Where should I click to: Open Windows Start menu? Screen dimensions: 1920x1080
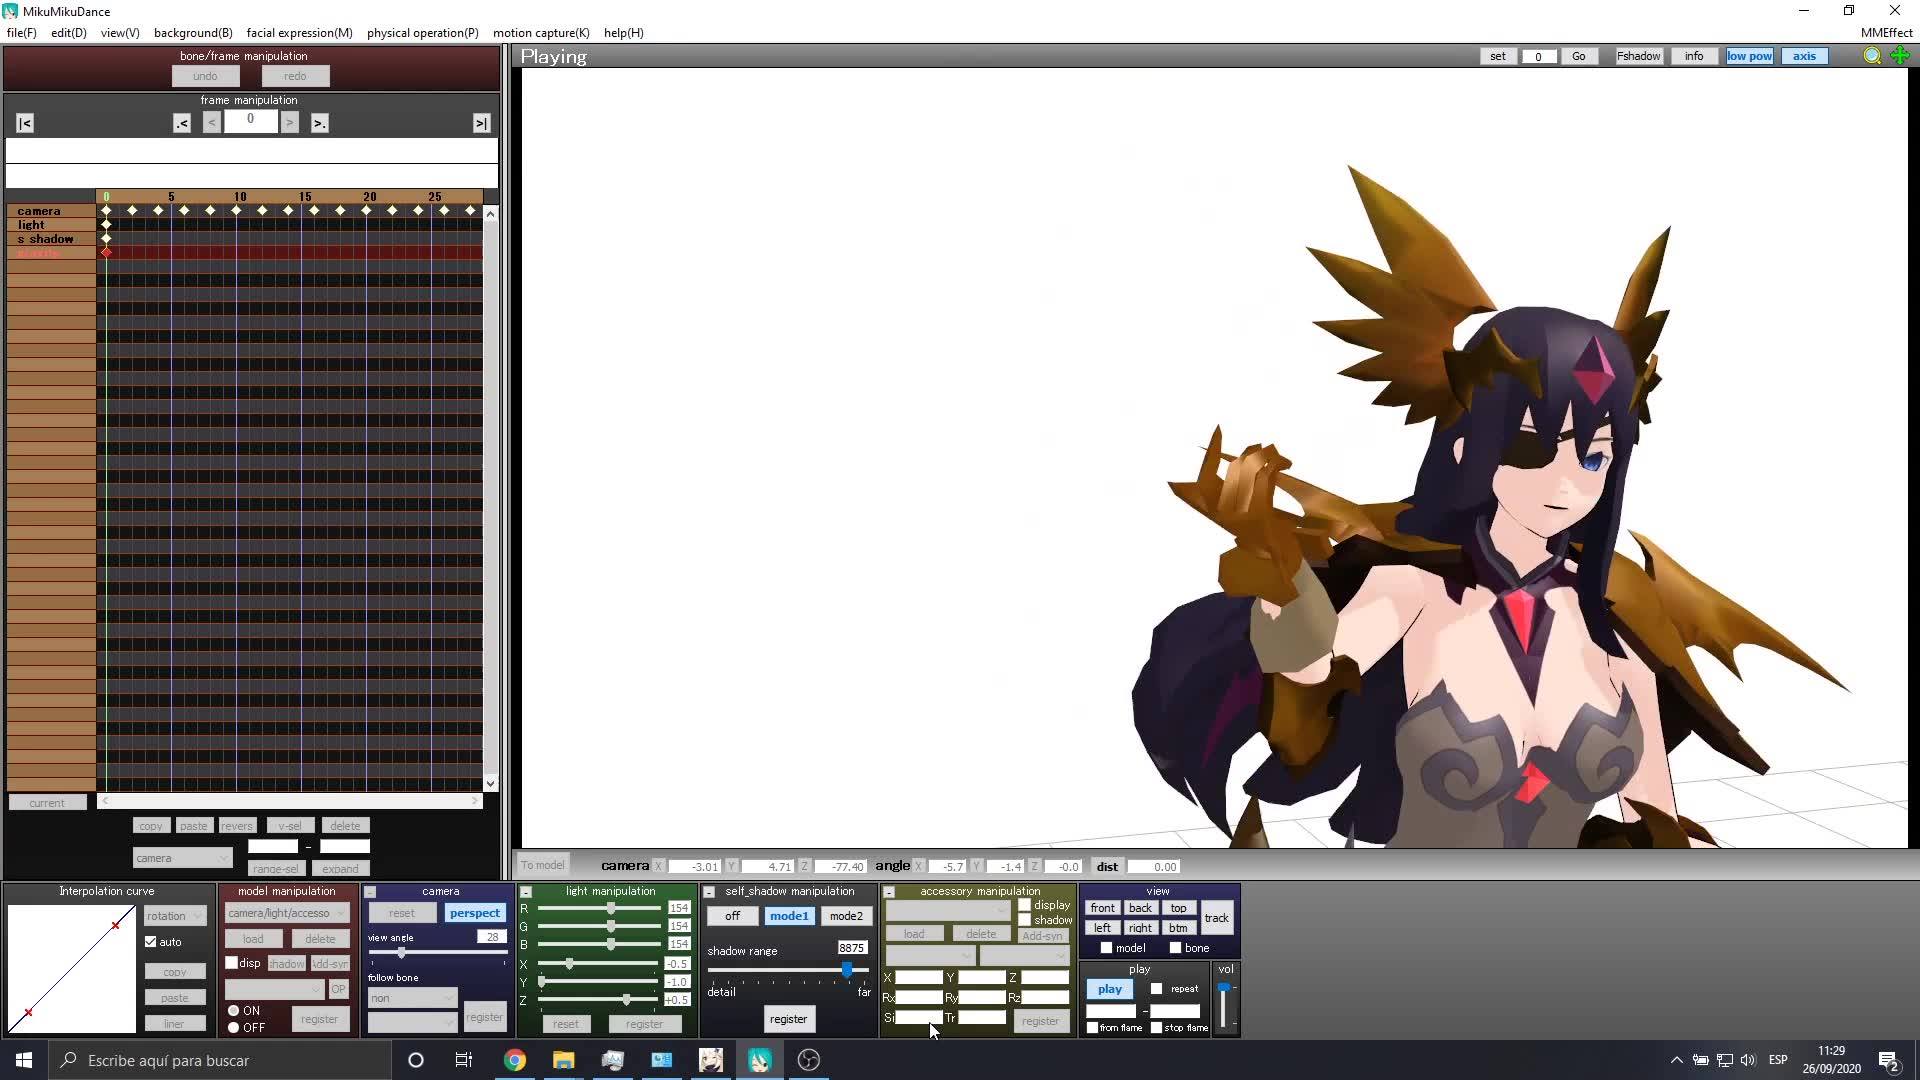point(24,1060)
